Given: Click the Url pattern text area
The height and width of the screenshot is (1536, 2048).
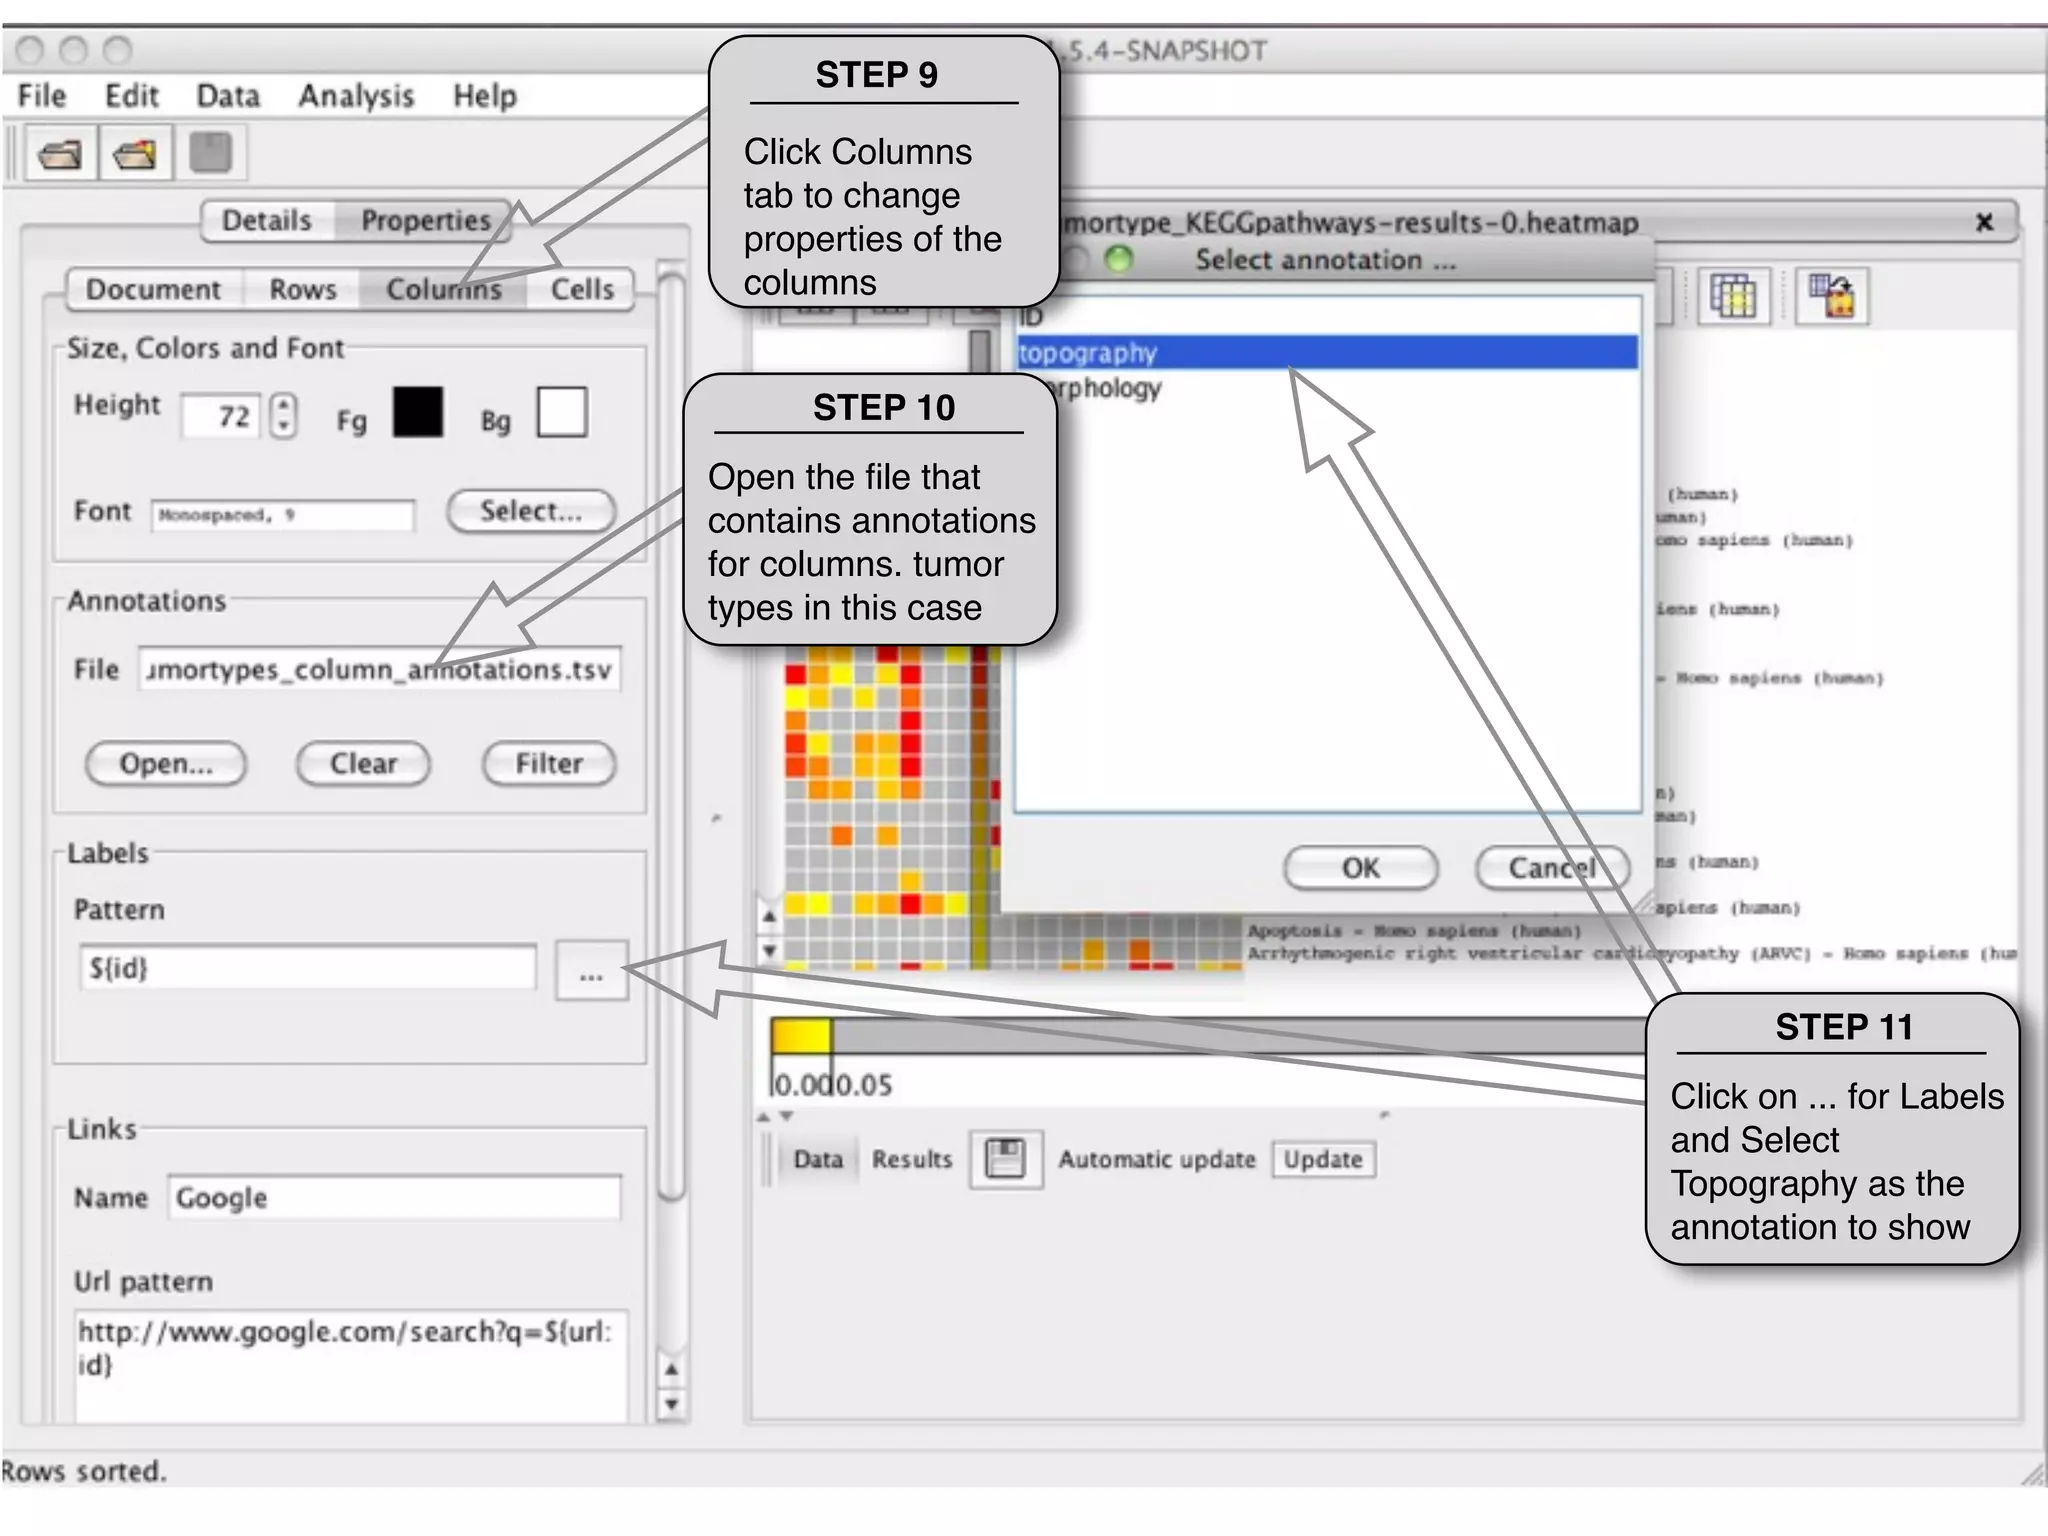Looking at the screenshot, I should click(352, 1366).
